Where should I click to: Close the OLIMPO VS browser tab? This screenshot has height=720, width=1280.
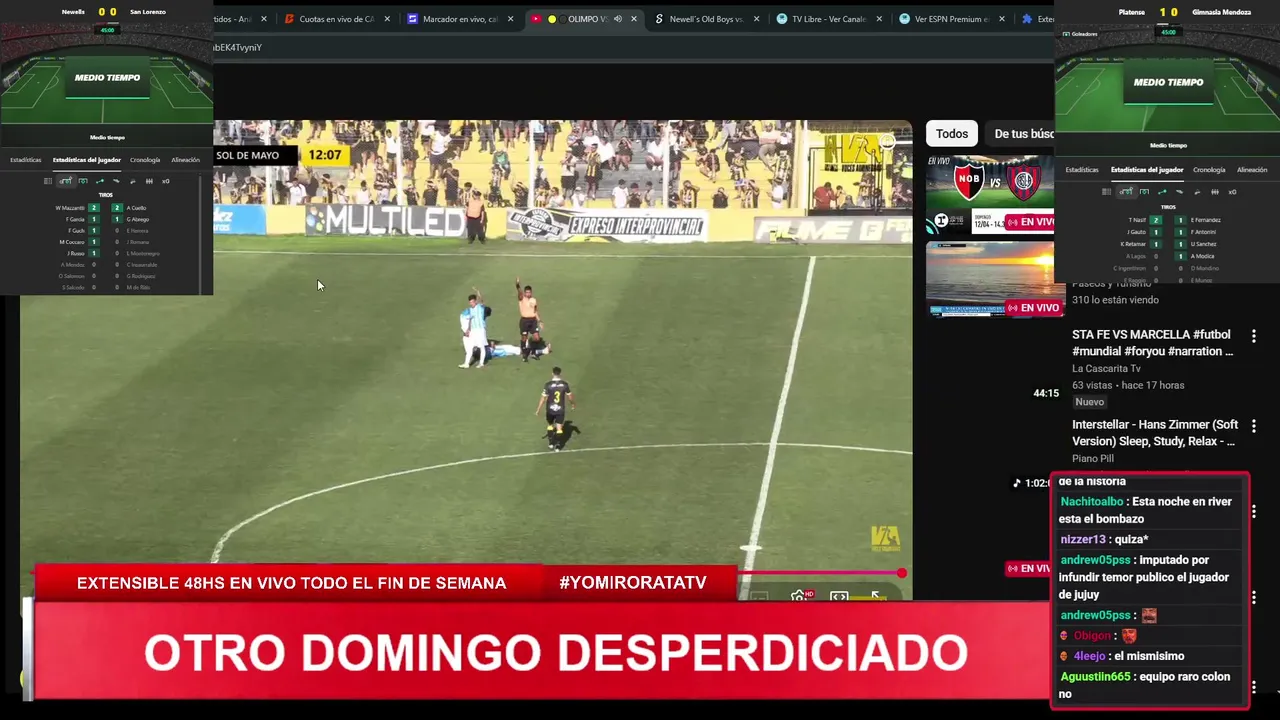point(634,19)
